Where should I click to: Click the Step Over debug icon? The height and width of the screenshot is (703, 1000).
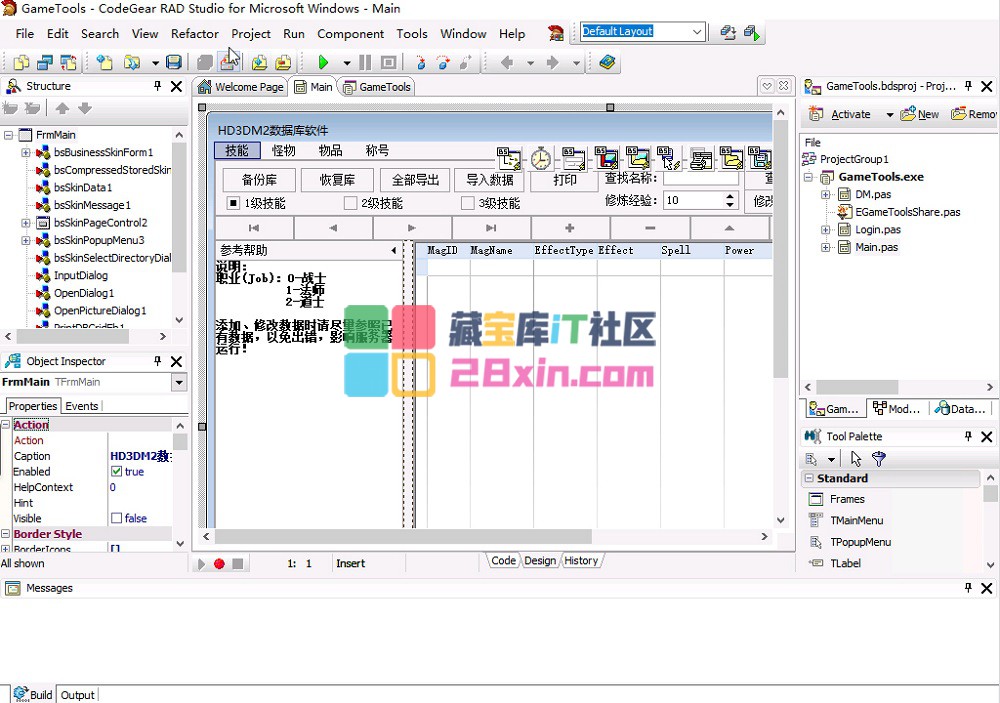(x=443, y=63)
